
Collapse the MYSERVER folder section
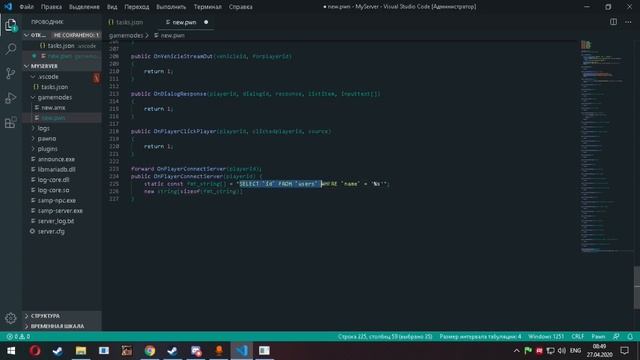(62, 66)
